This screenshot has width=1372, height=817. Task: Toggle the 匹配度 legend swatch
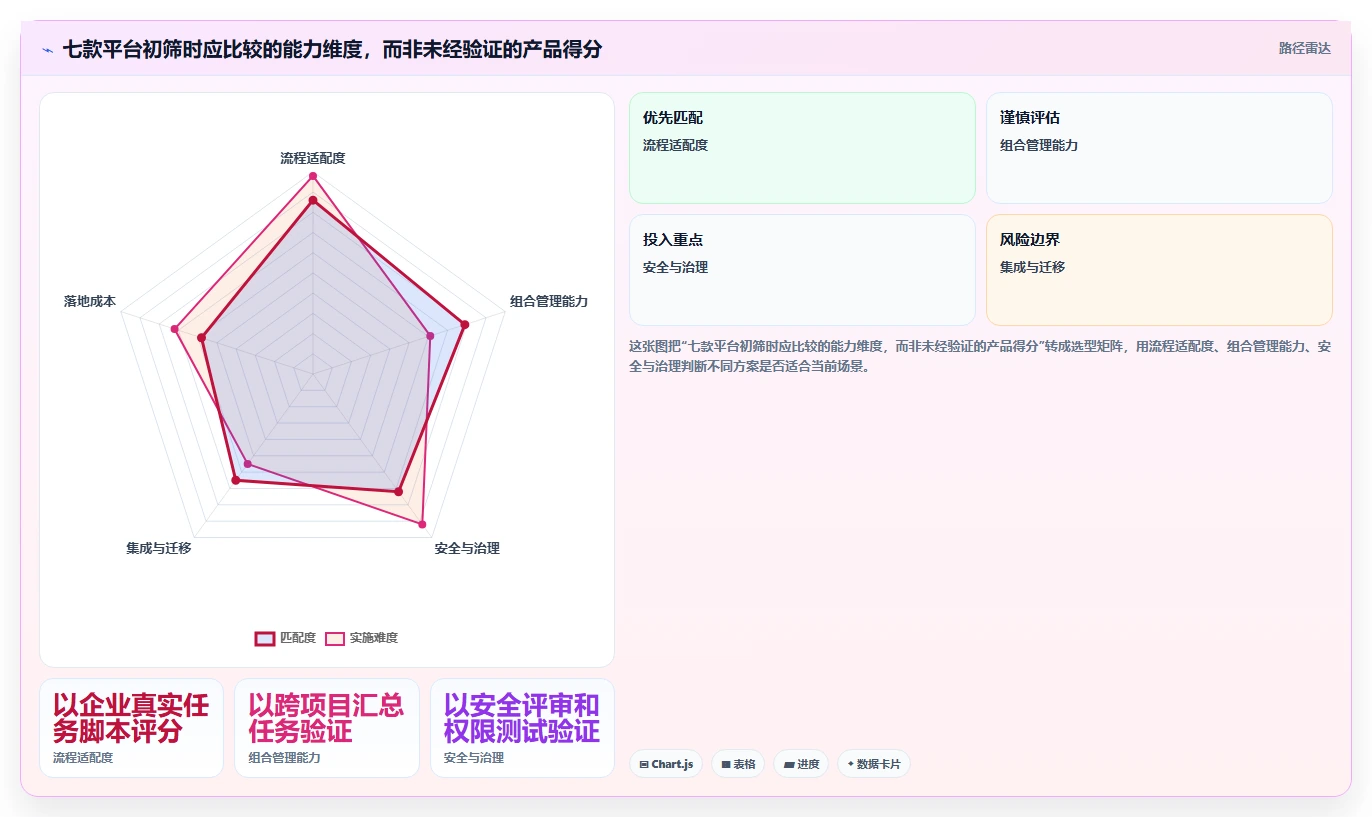[265, 639]
